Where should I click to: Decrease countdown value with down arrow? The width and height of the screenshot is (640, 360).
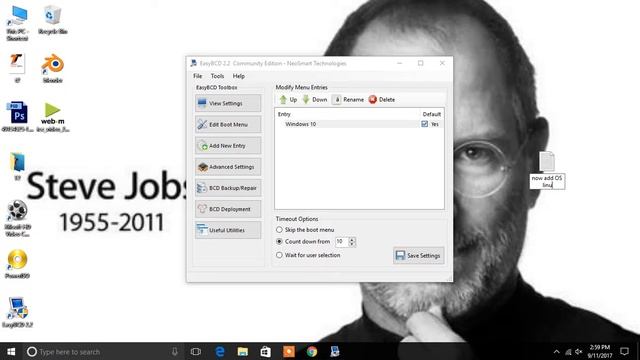(x=352, y=244)
